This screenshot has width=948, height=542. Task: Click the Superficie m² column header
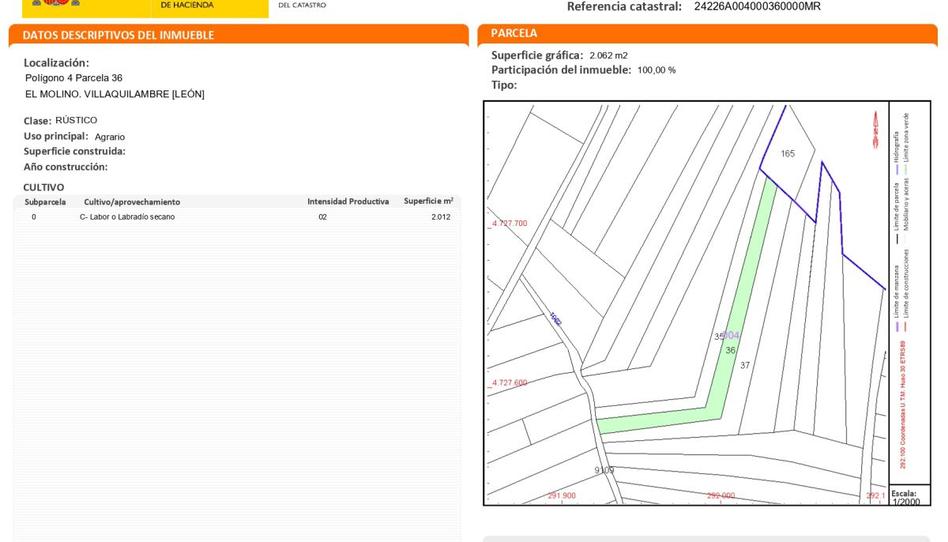(428, 202)
